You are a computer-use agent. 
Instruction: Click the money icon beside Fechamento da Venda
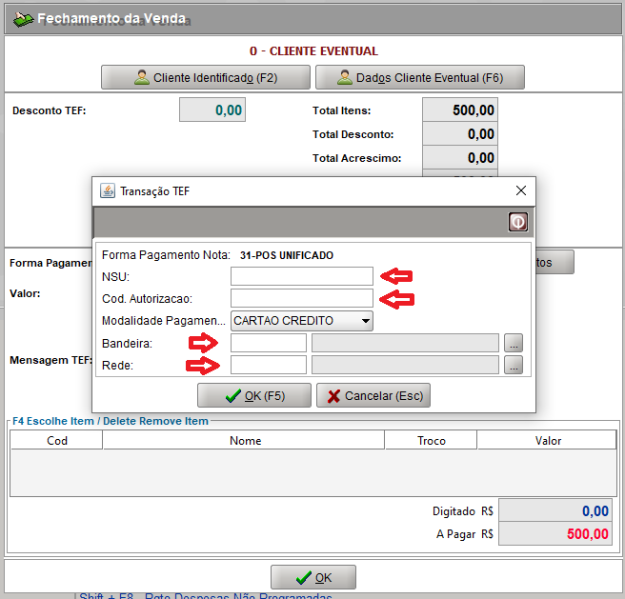click(21, 19)
